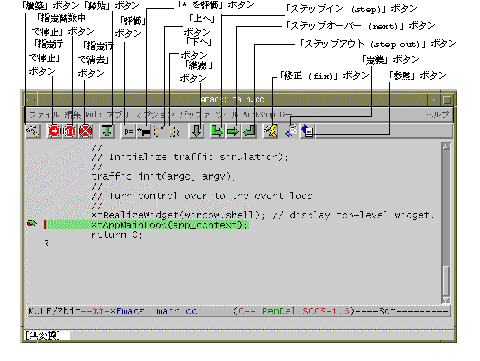Click the Stop-in-function red stop sign button
Image resolution: width=480 pixels, height=361 pixels.
pos(70,131)
